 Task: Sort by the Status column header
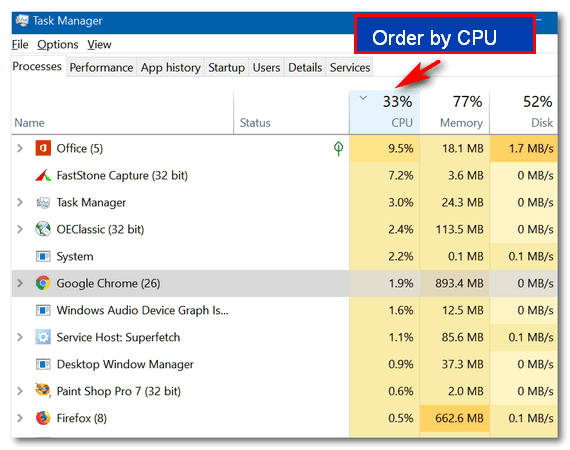click(x=292, y=113)
